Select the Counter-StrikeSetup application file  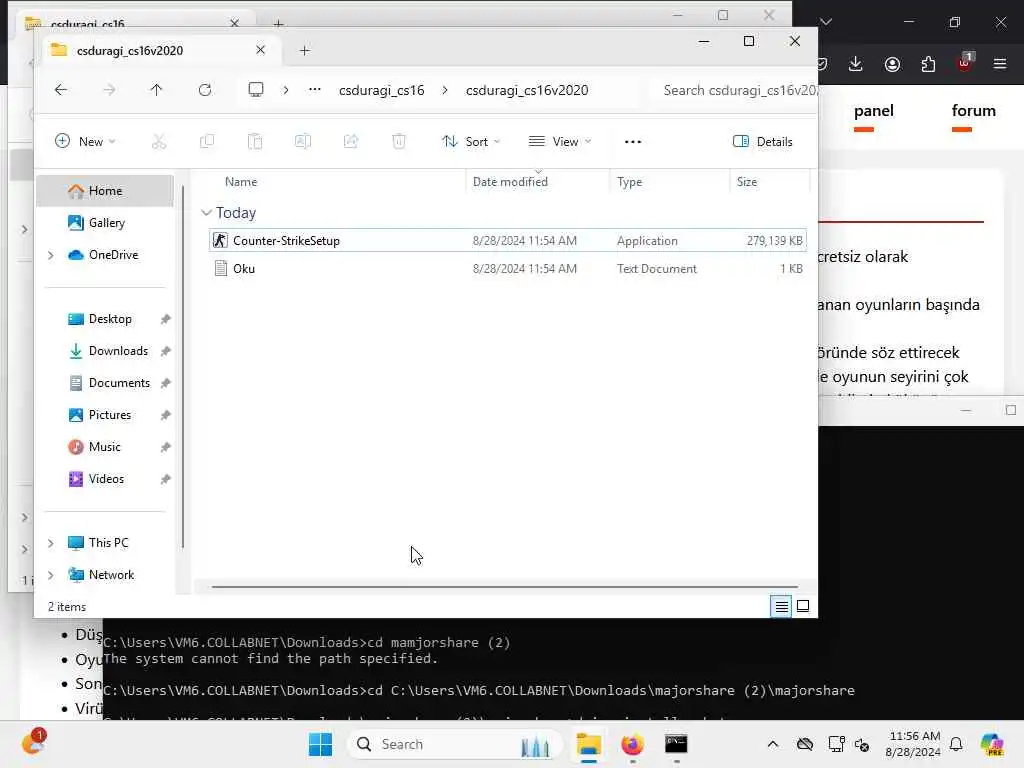[x=507, y=240]
